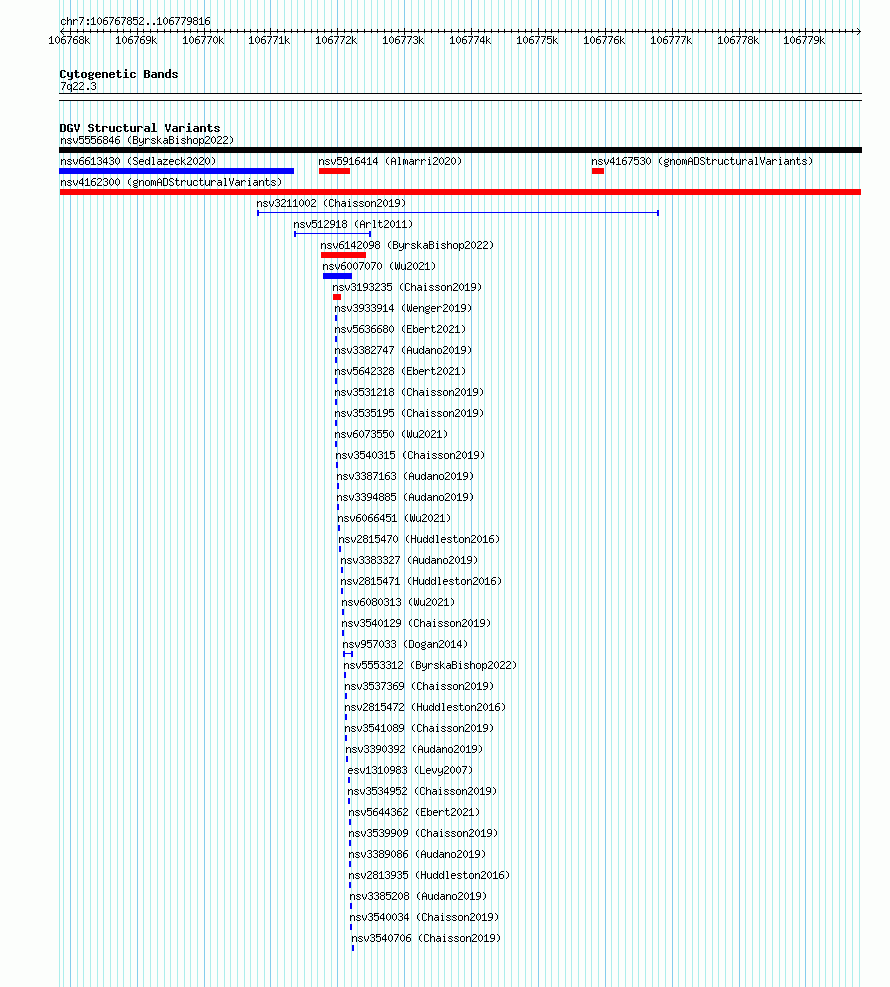Click nsv2815470 (Huddleston2016) label
Viewport: 890px width, 987px height.
click(x=419, y=539)
